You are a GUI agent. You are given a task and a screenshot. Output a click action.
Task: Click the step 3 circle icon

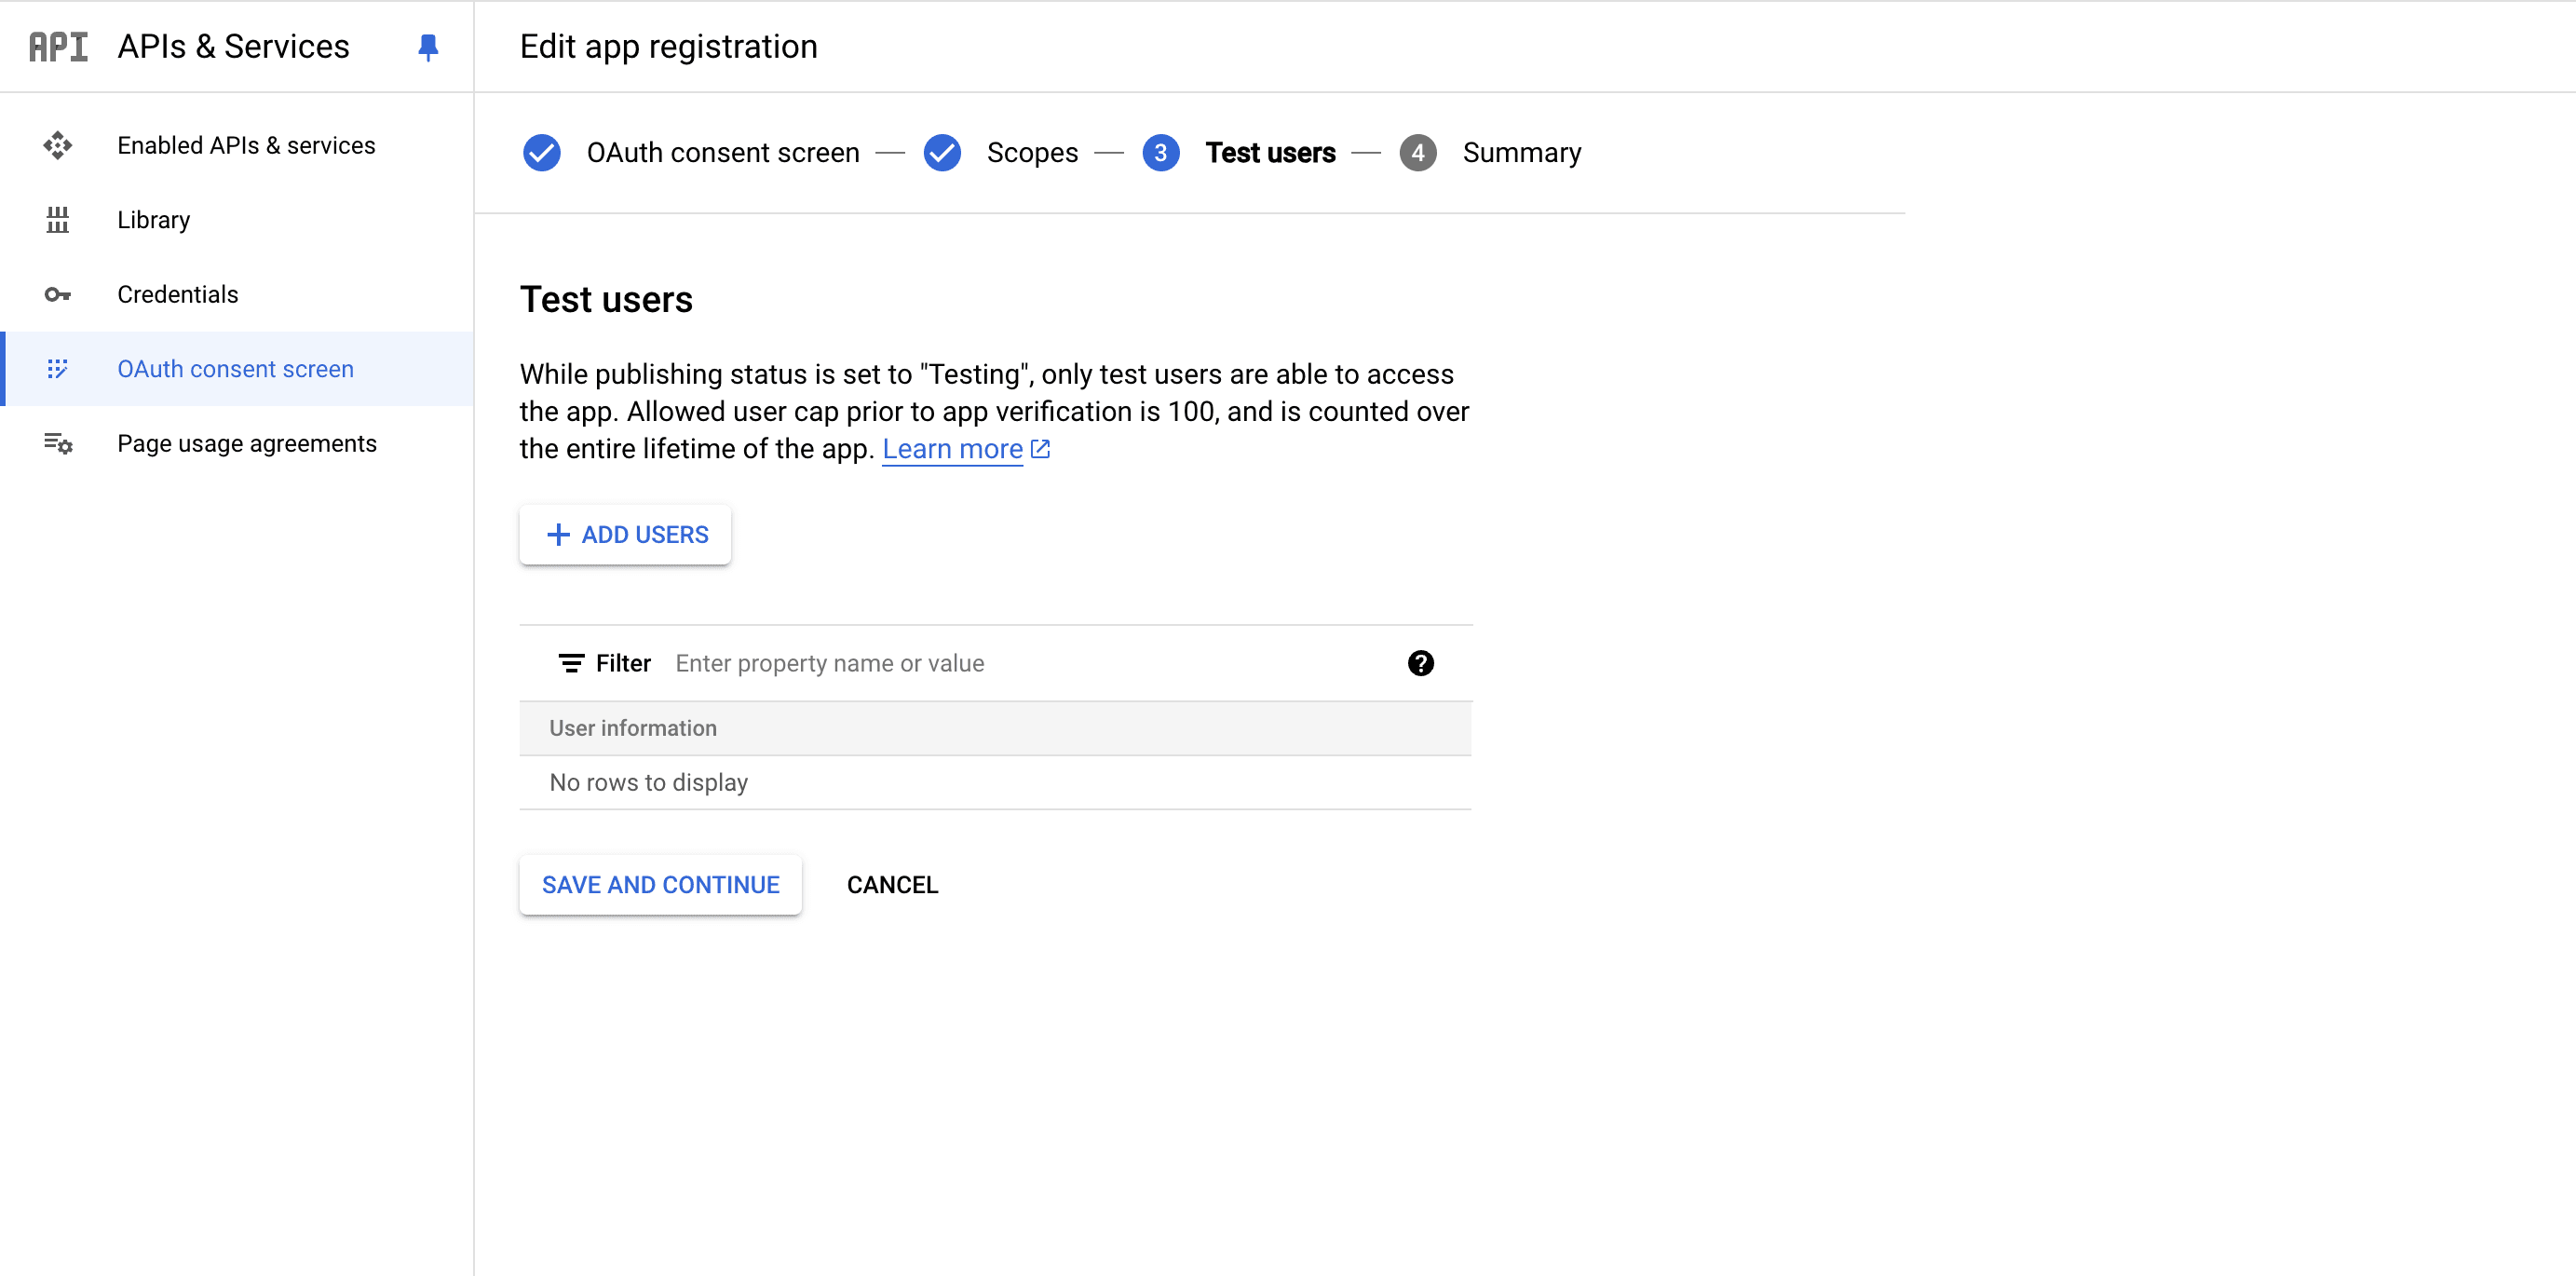(x=1160, y=153)
